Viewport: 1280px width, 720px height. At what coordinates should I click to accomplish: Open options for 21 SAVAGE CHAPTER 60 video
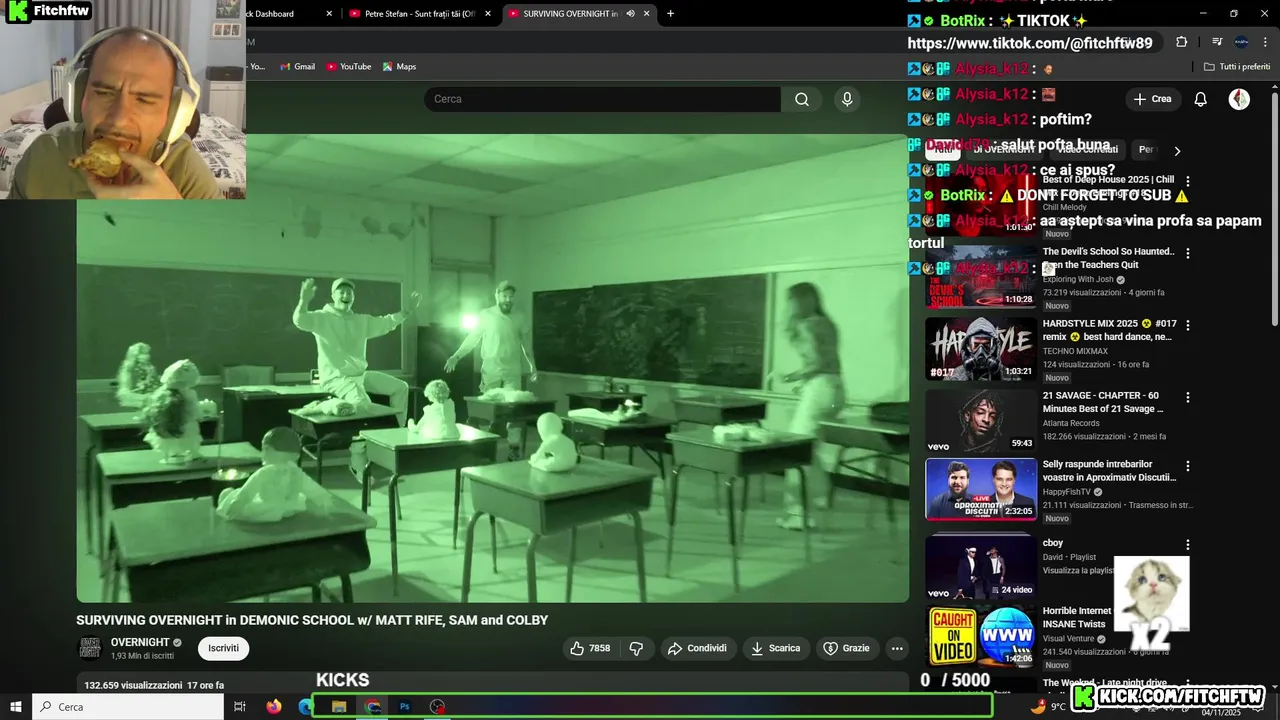pos(1188,397)
